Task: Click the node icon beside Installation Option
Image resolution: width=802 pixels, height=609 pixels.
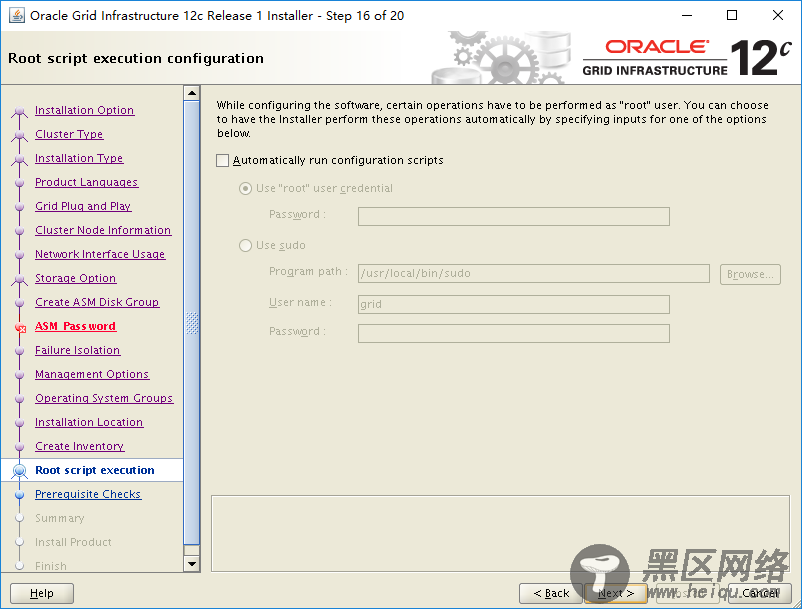Action: (x=19, y=110)
